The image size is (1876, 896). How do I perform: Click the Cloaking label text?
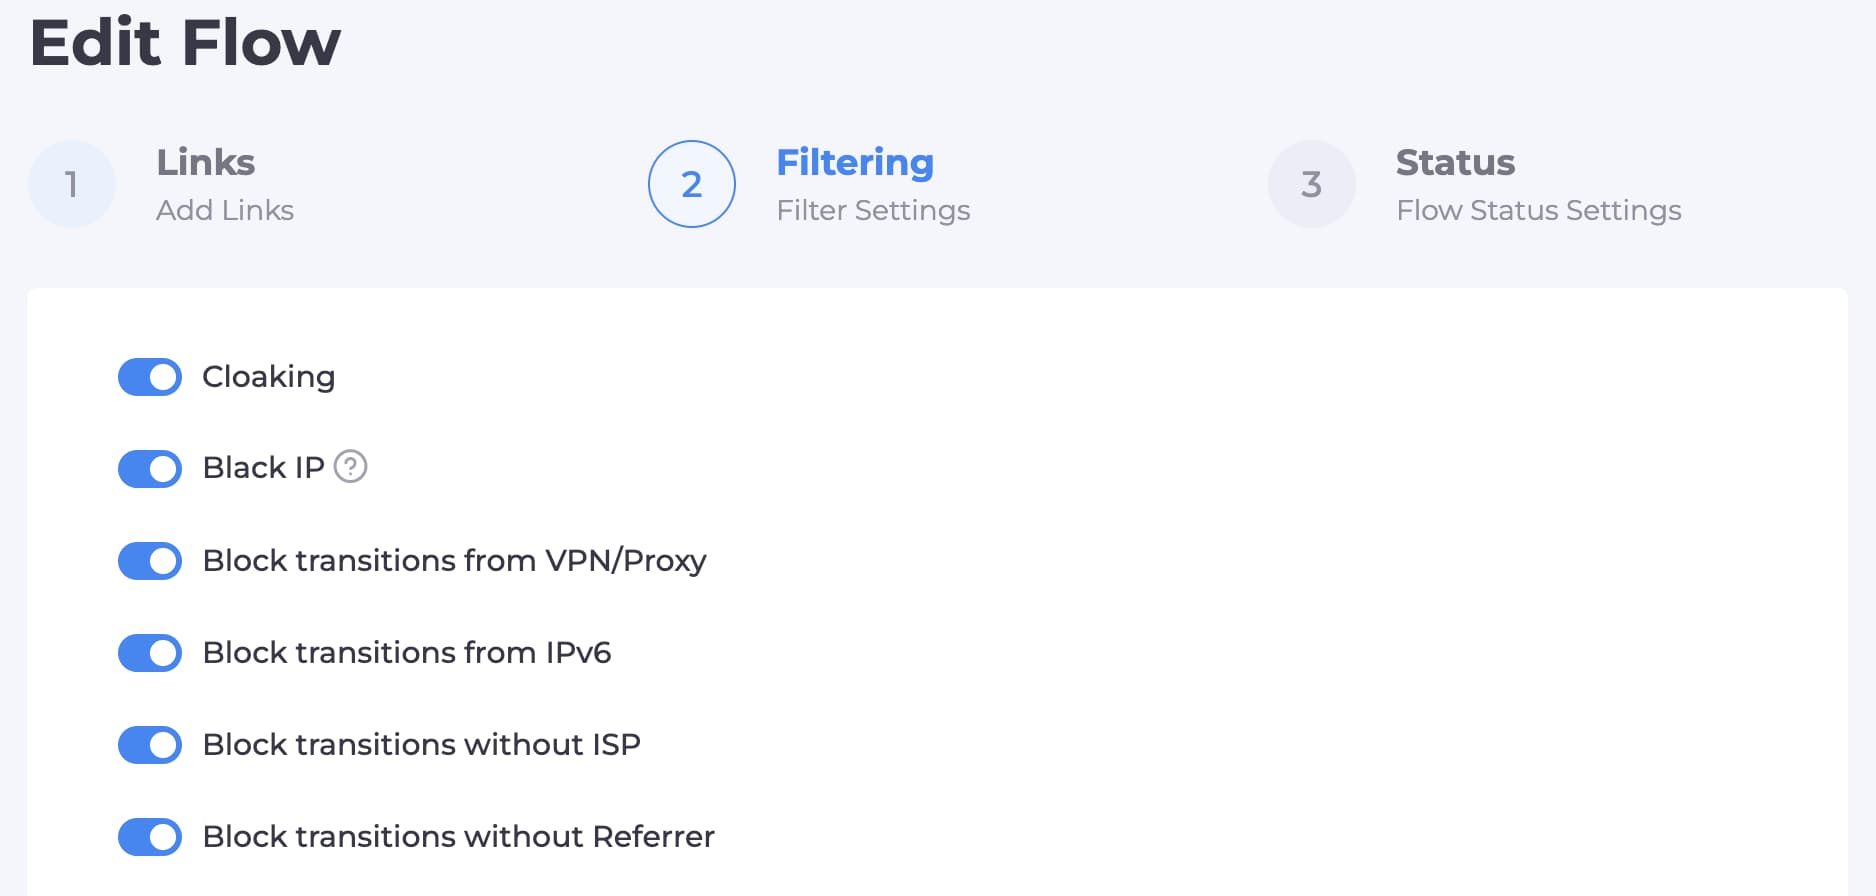(x=269, y=377)
